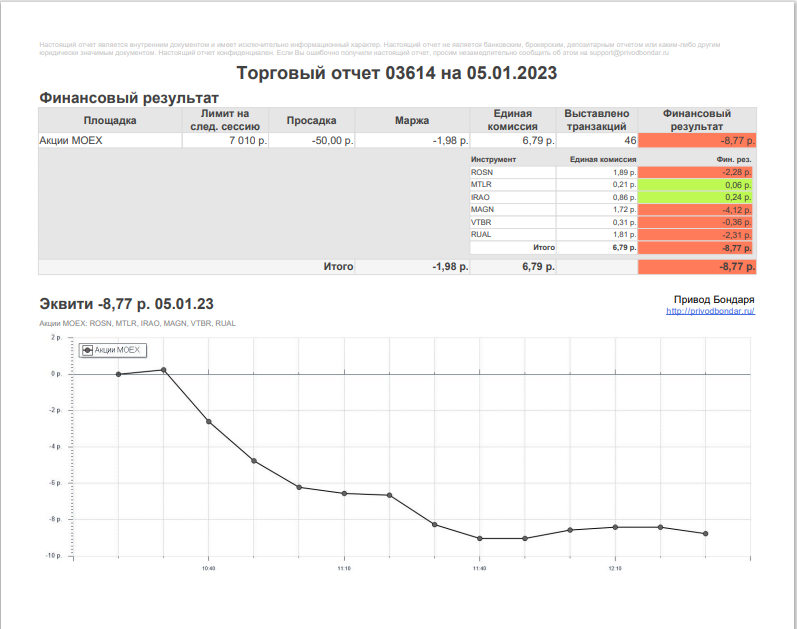Click the 11:40 time axis label
The width and height of the screenshot is (797, 629).
coord(479,568)
